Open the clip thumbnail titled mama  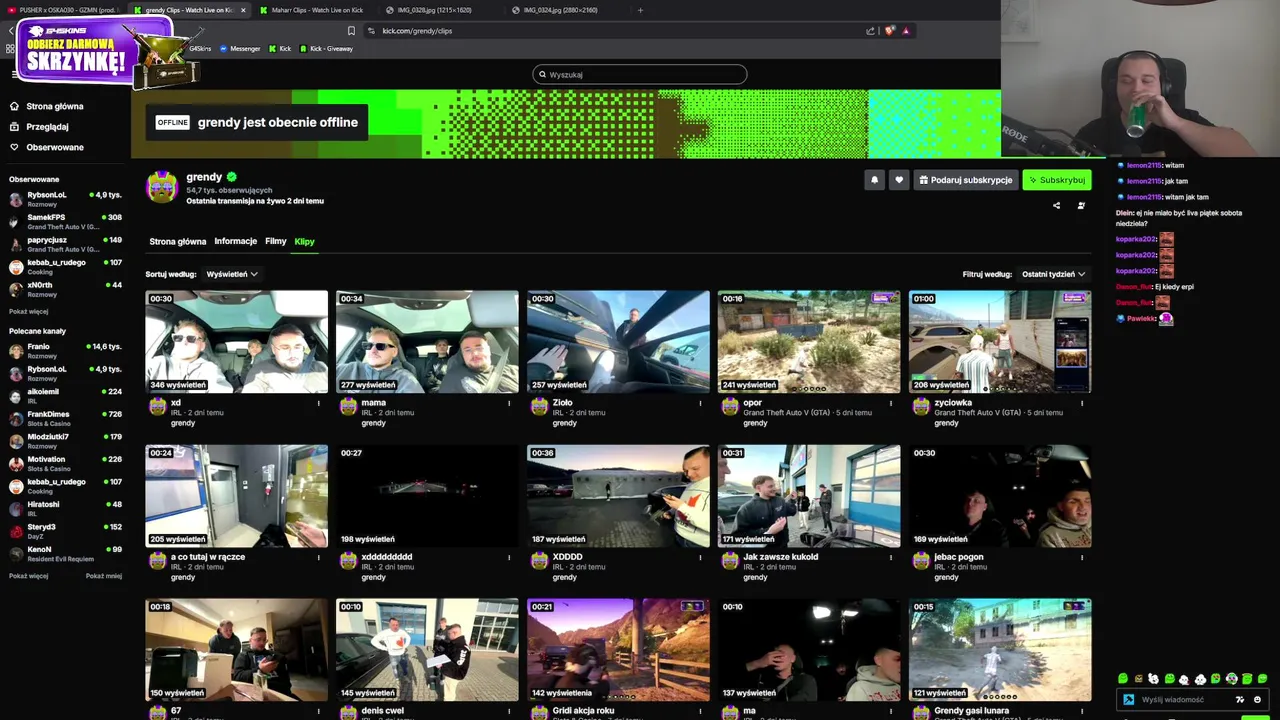tap(427, 342)
